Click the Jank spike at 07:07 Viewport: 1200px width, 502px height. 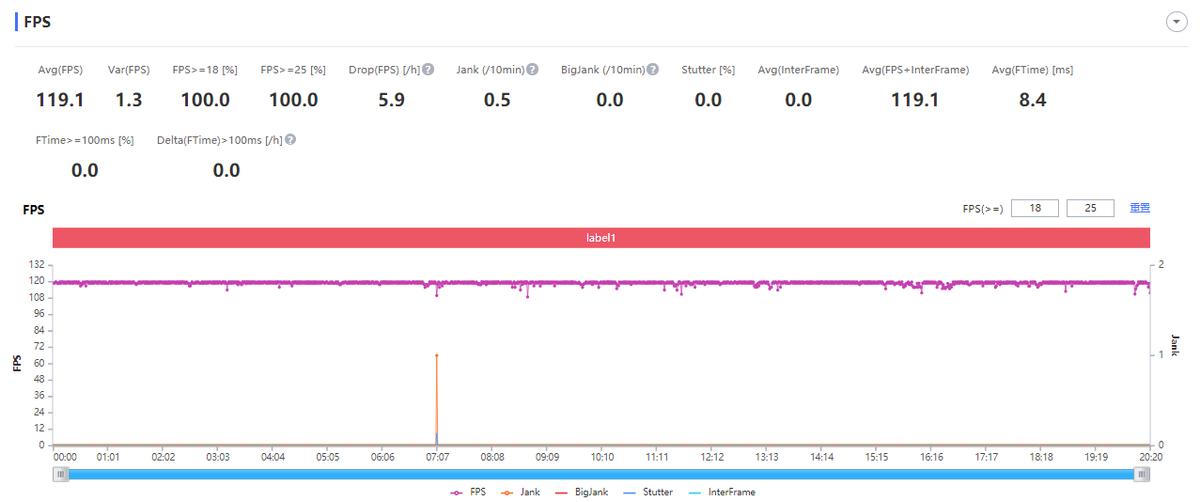[x=437, y=355]
